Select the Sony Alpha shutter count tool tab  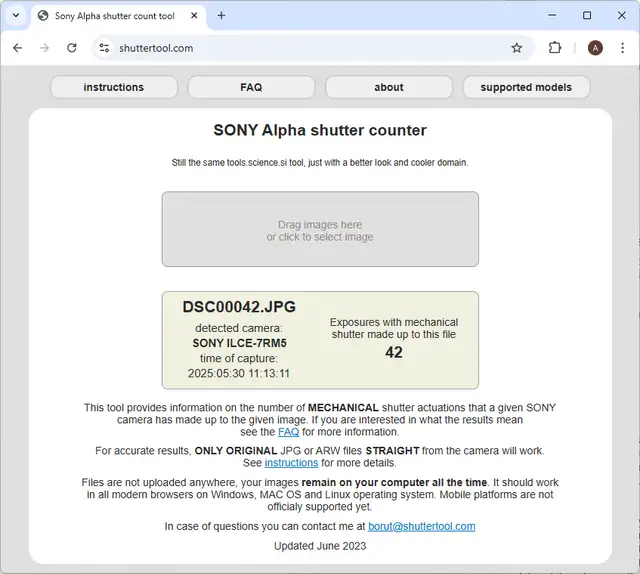tap(118, 16)
